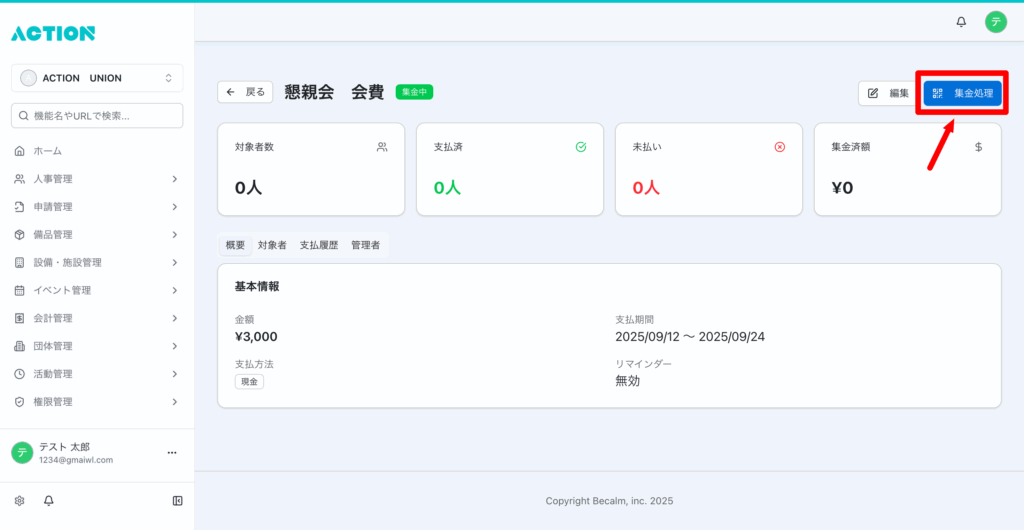Switch to the 対象者 tab

point(272,245)
